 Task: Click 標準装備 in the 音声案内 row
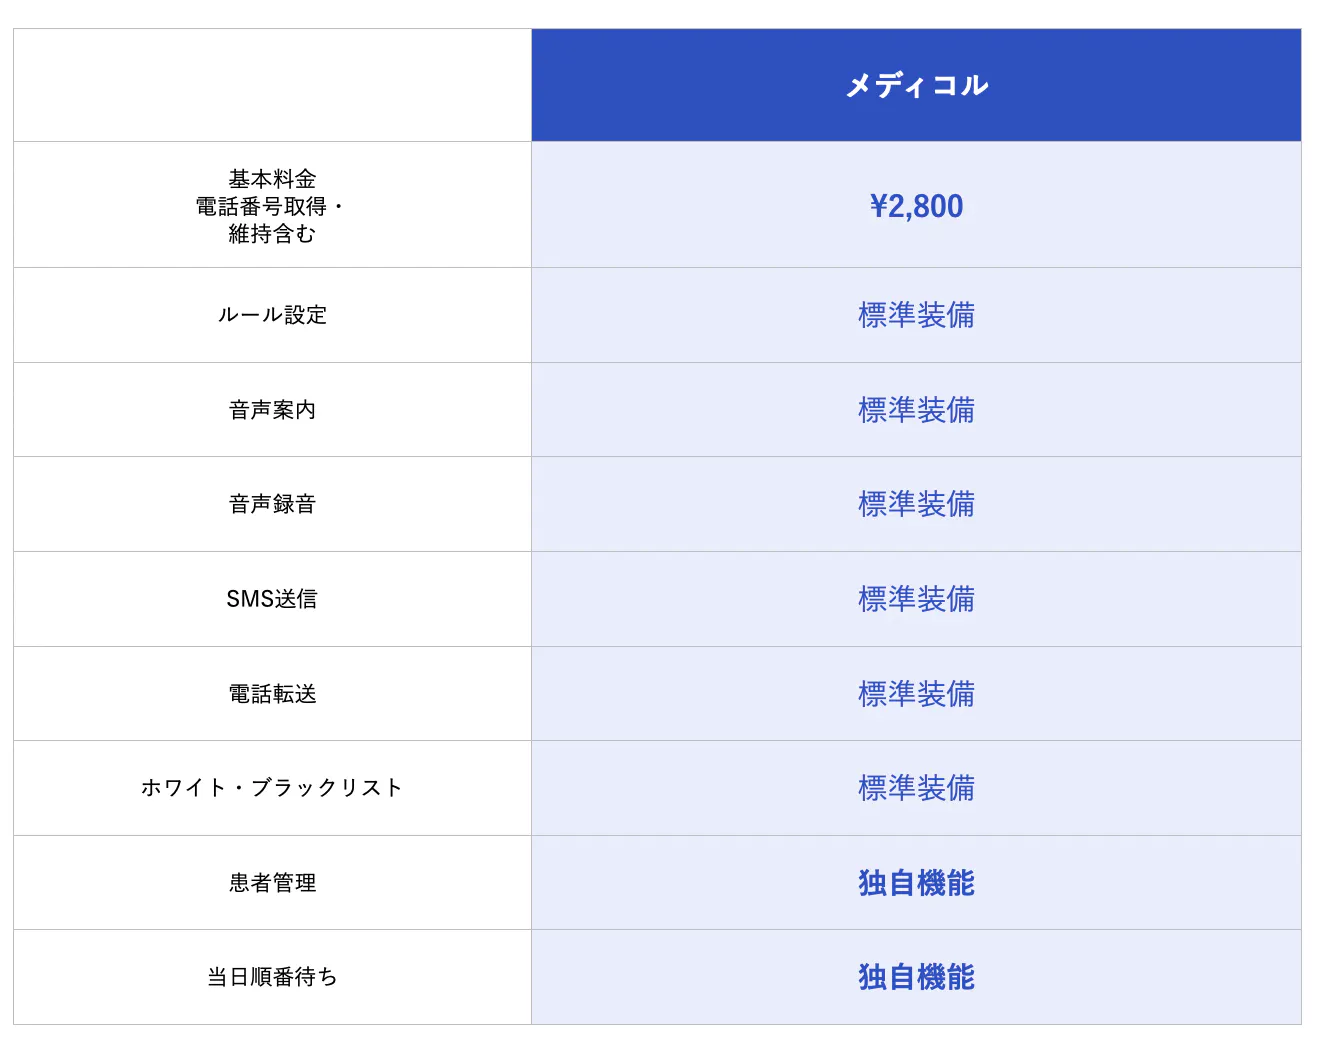pyautogui.click(x=916, y=410)
